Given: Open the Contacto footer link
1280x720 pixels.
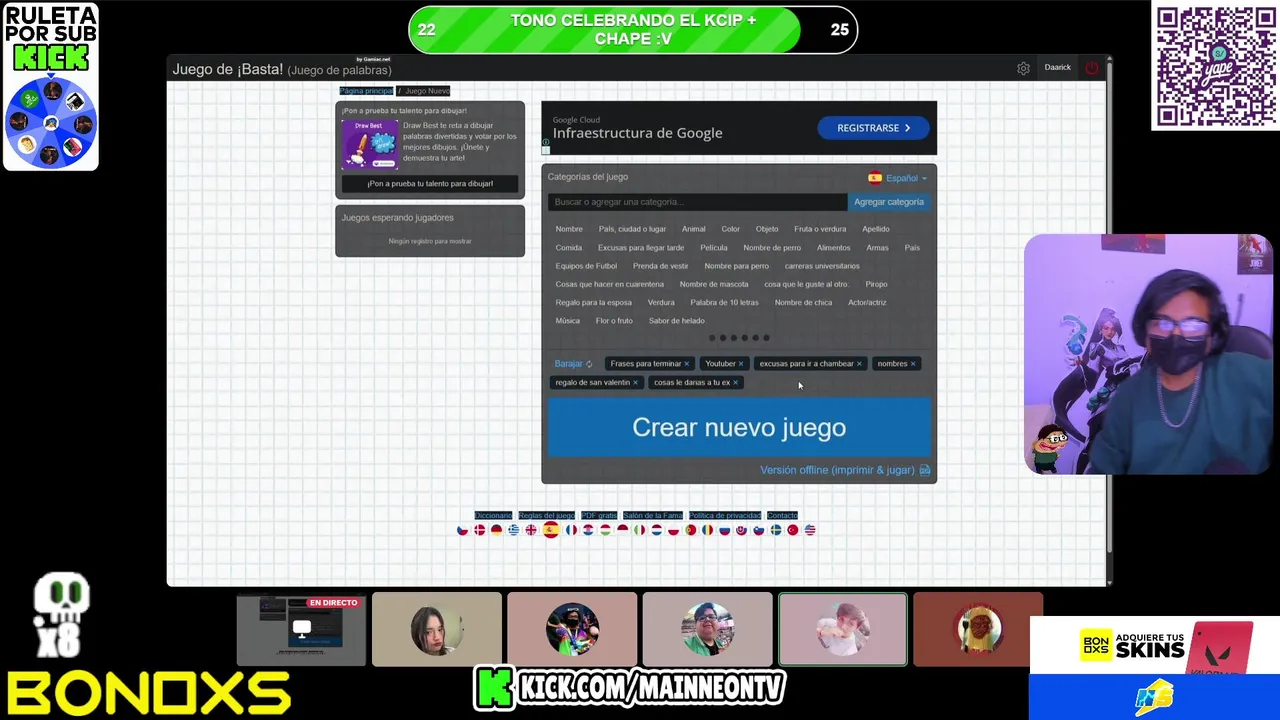Looking at the screenshot, I should (782, 515).
